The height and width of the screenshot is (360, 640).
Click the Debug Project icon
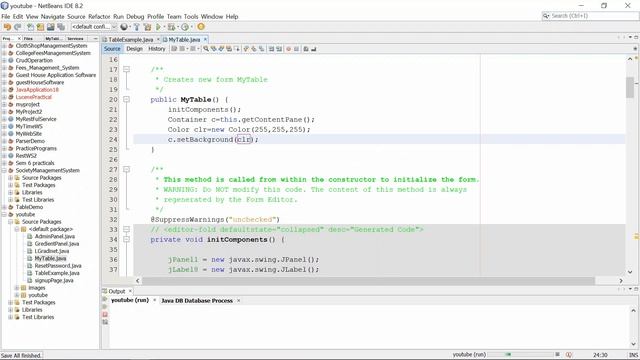tap(171, 27)
